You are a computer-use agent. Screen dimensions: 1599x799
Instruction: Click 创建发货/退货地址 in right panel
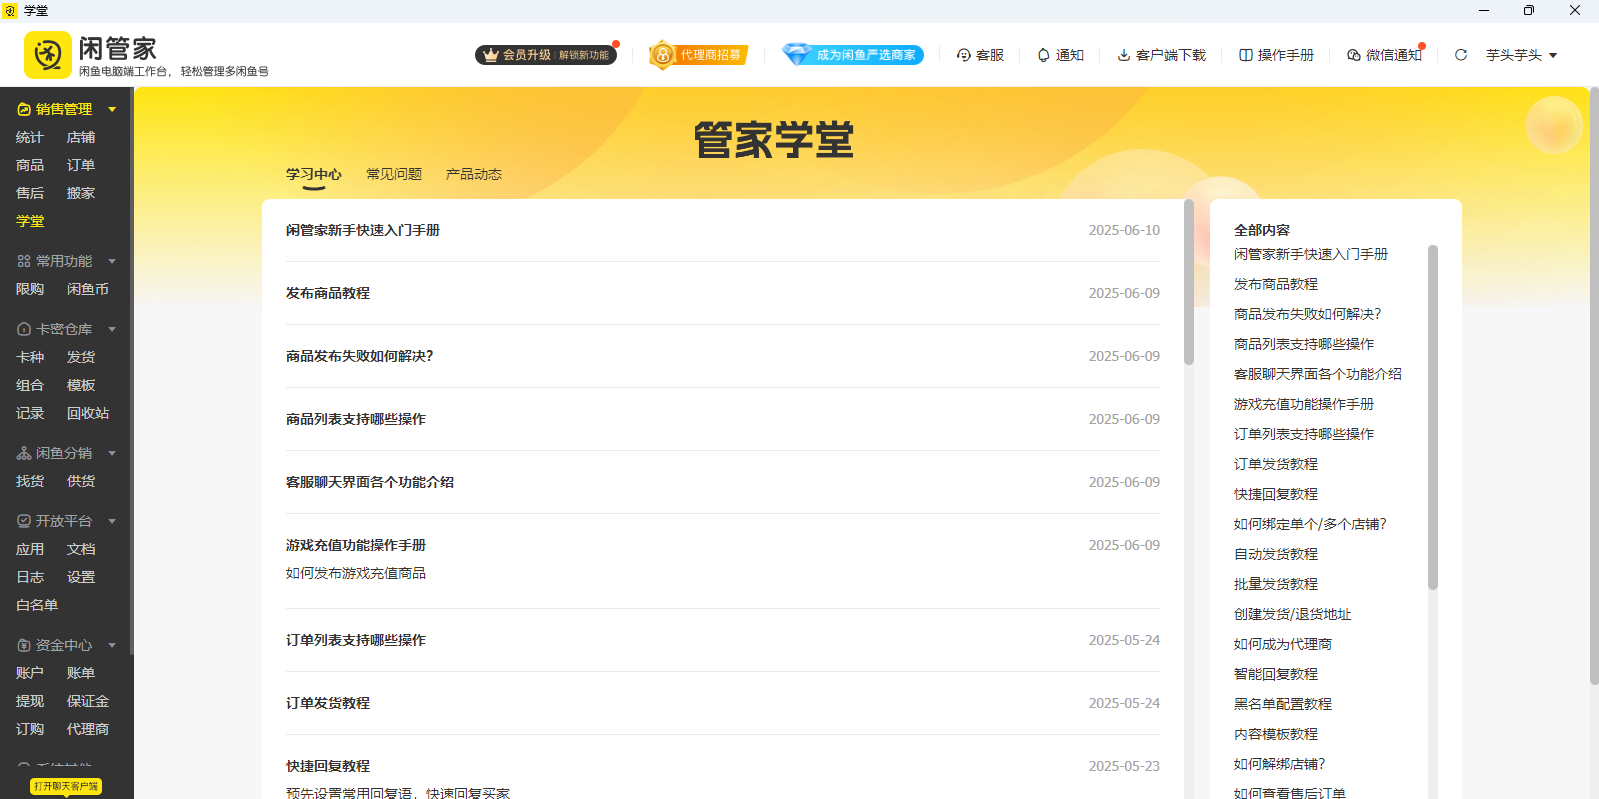pos(1292,614)
